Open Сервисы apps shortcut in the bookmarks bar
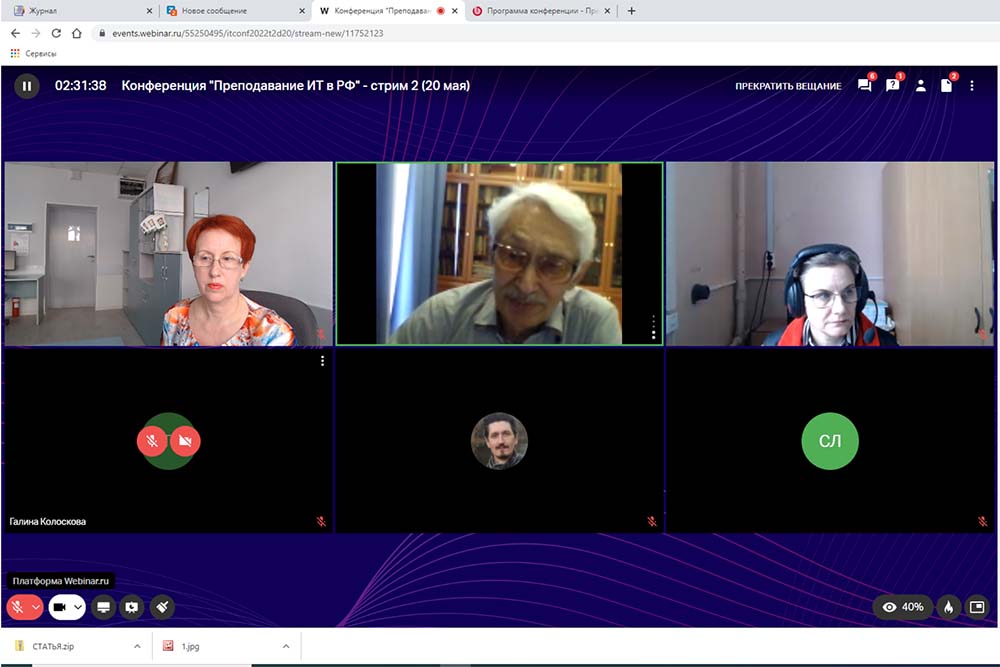 click(34, 54)
